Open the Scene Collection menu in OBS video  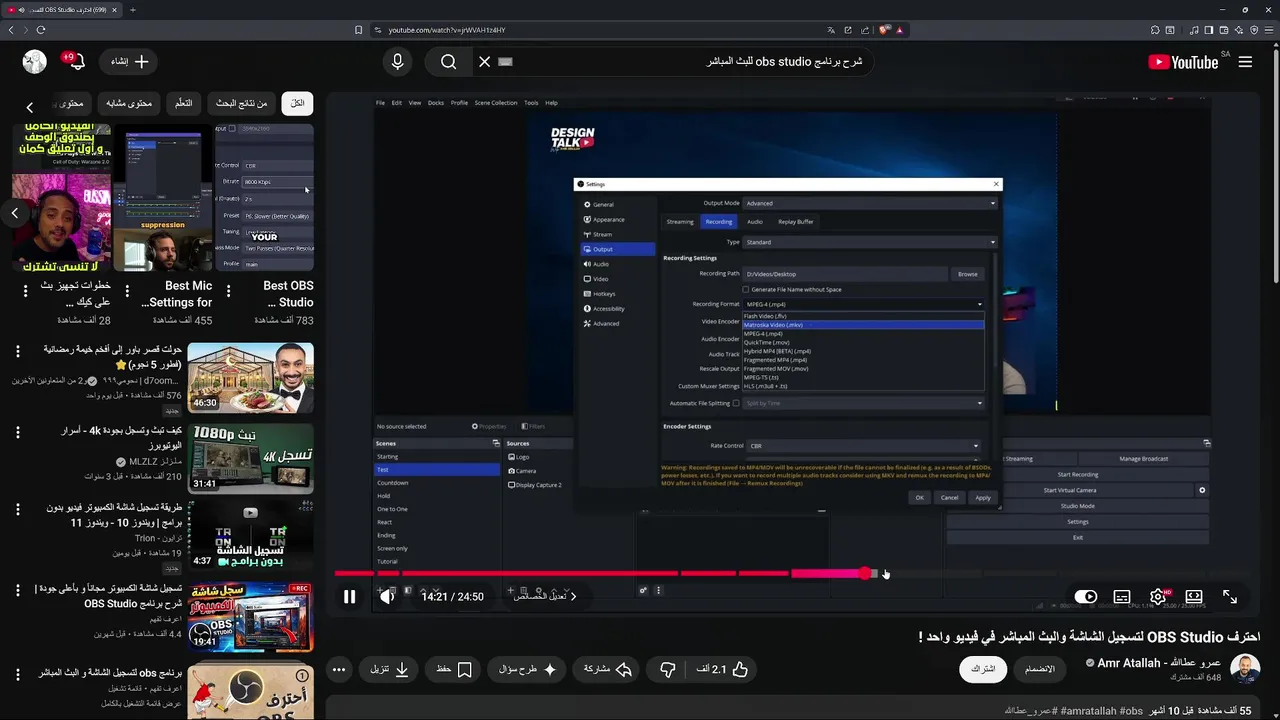[496, 103]
